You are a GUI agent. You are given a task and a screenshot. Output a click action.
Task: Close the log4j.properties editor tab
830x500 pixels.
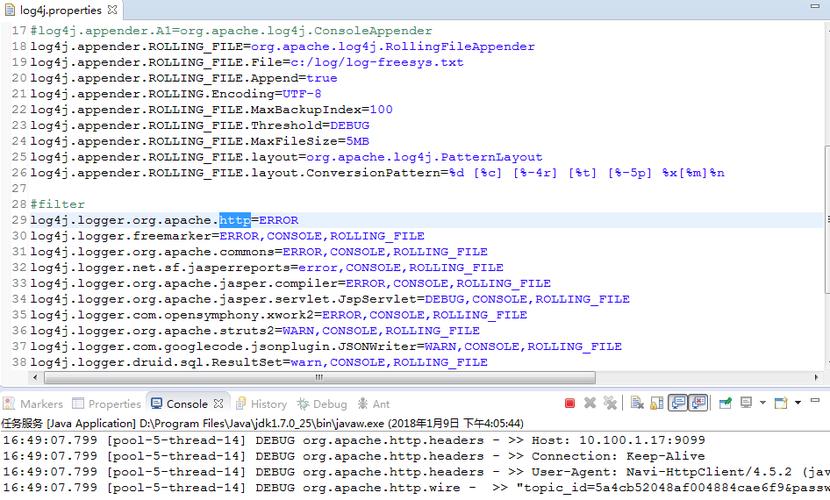113,10
